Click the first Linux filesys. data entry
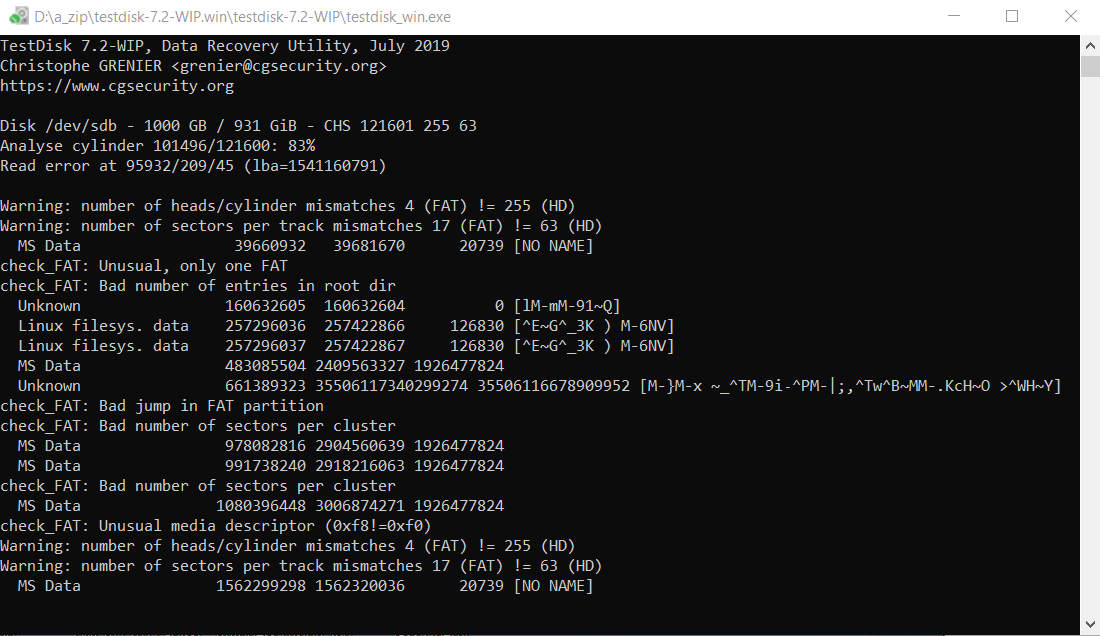 click(346, 326)
